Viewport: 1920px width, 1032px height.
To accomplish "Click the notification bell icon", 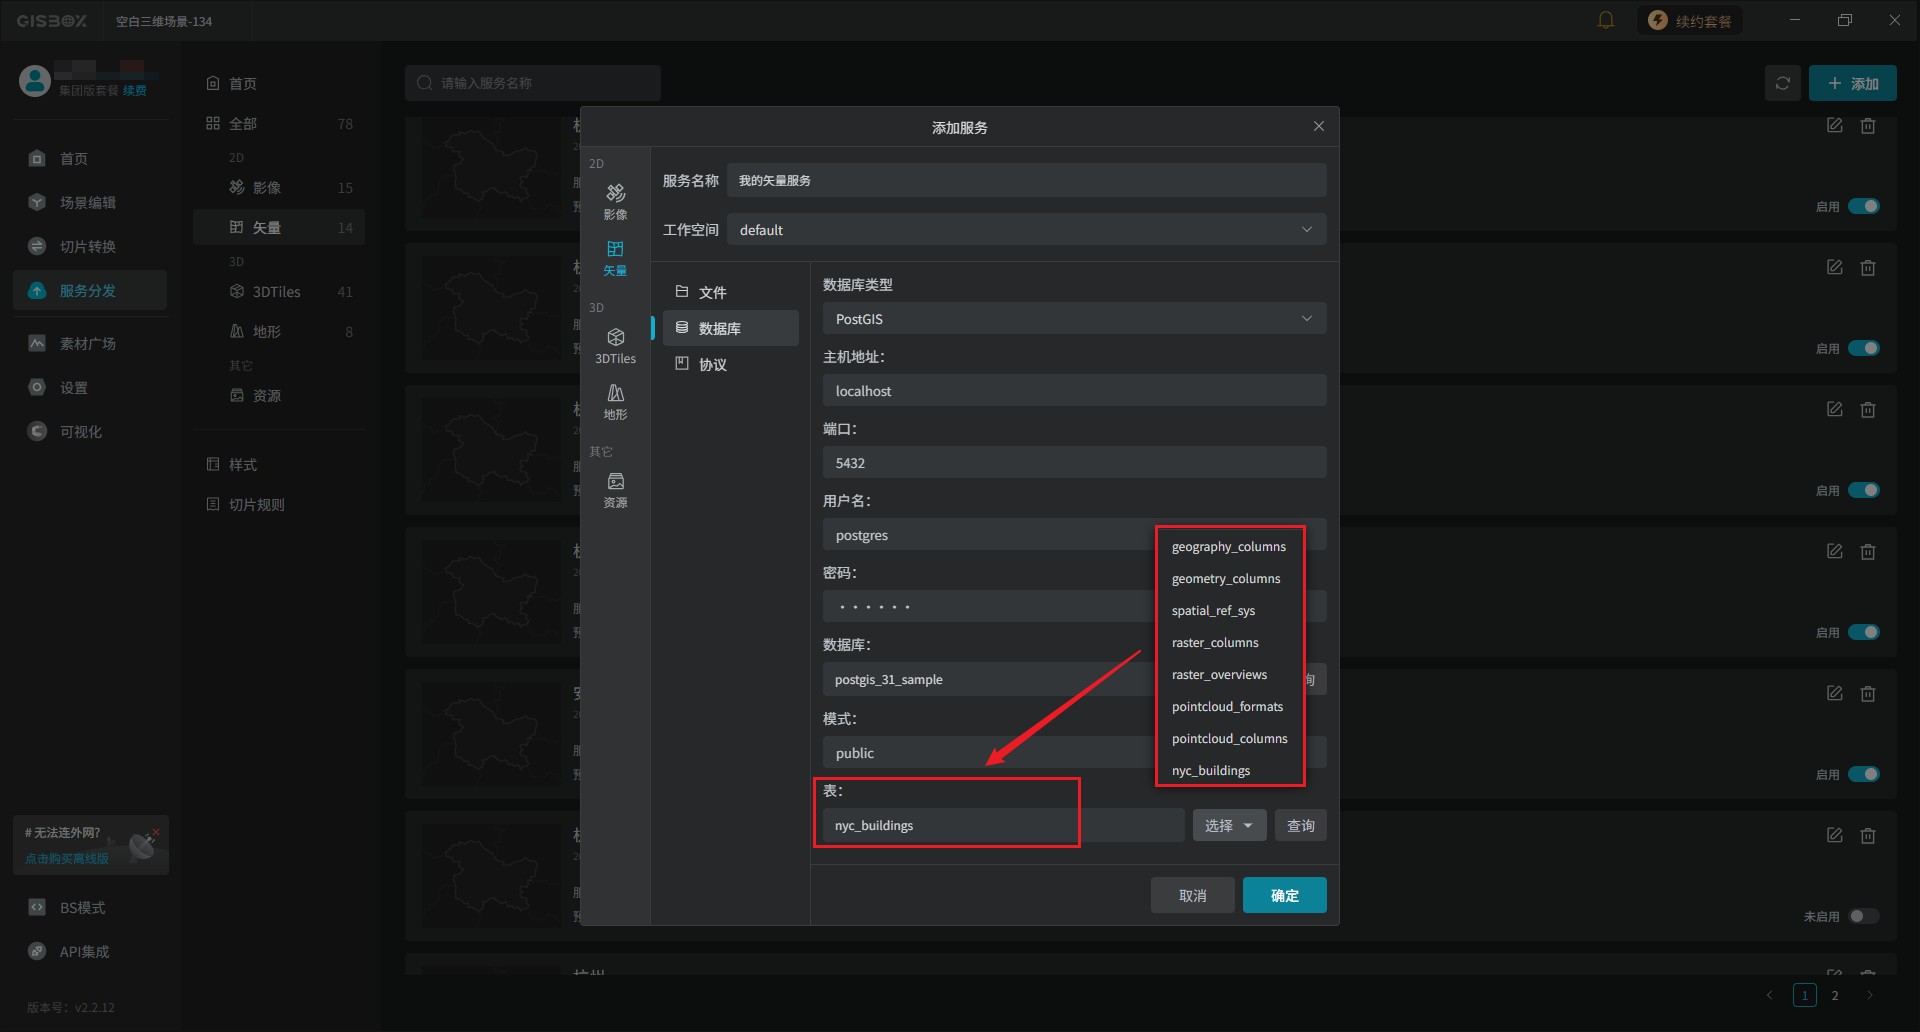I will (1606, 20).
